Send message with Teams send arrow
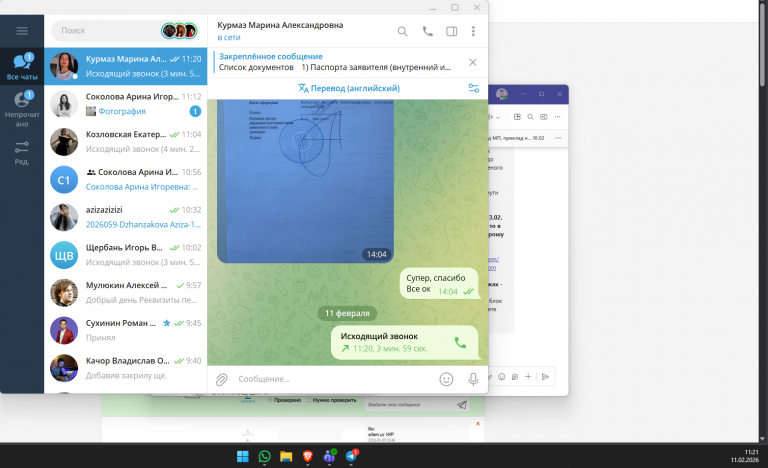Viewport: 768px width, 468px height. click(545, 377)
